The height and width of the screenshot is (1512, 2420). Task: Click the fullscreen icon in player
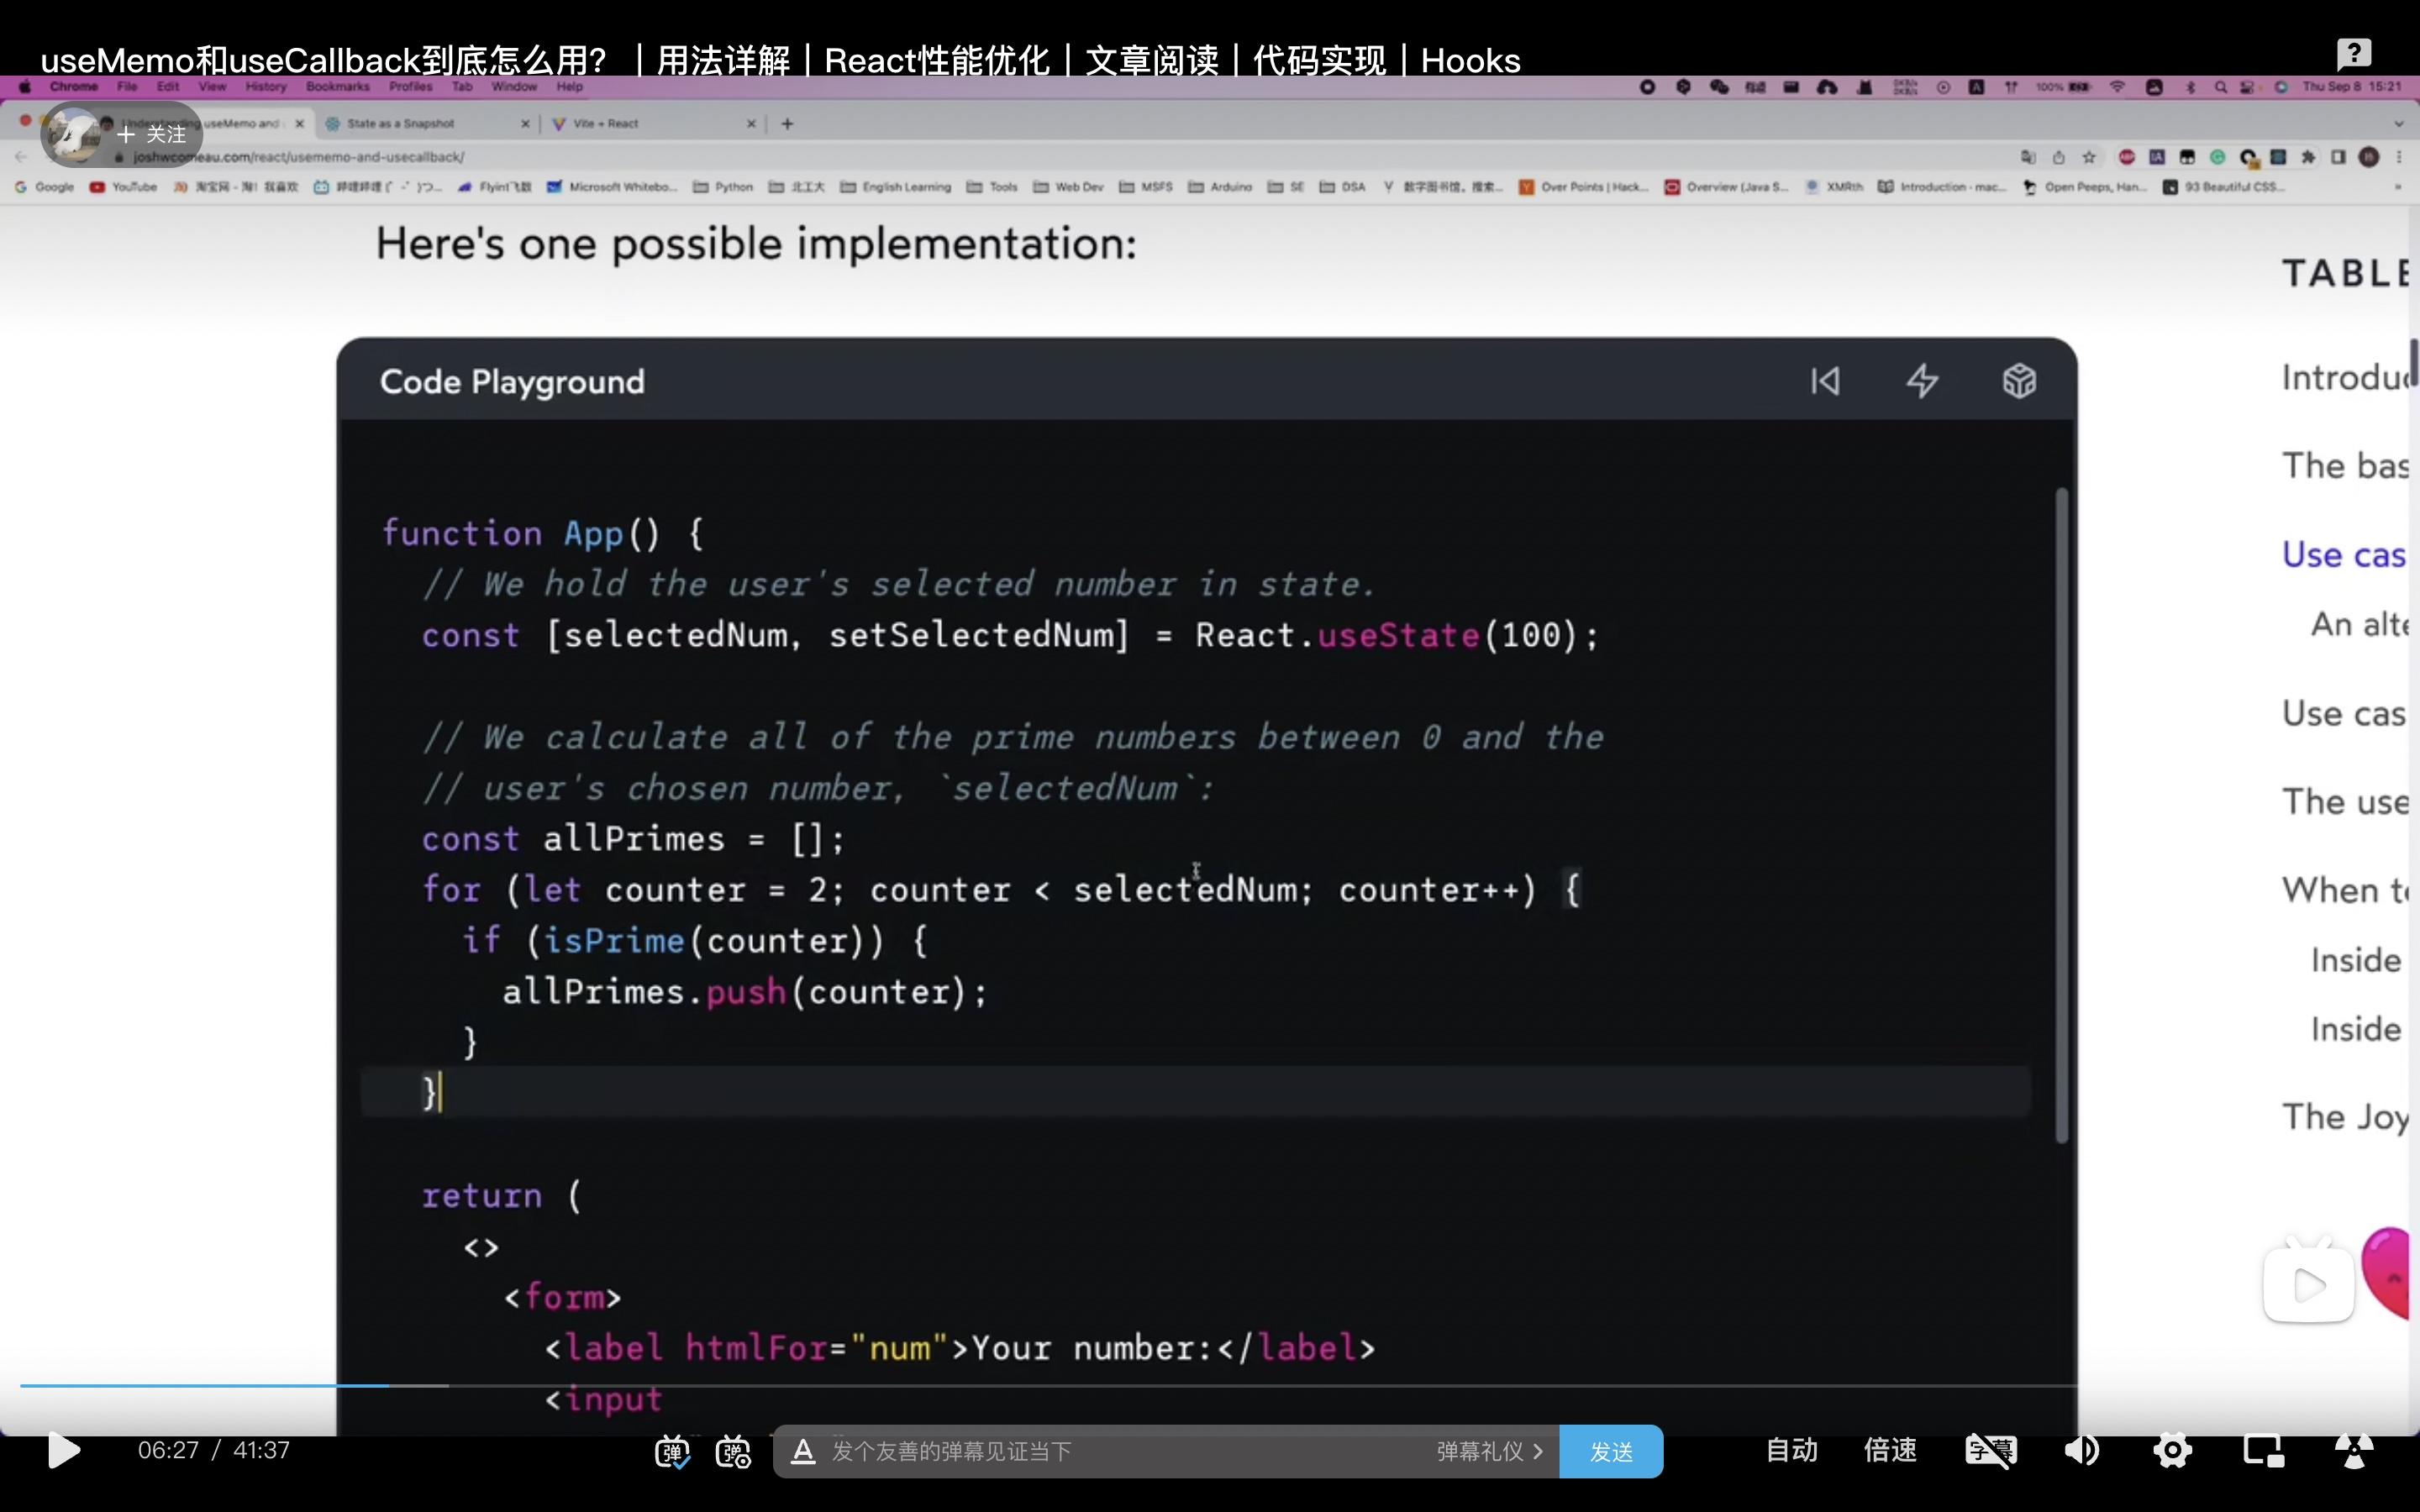[2354, 1450]
